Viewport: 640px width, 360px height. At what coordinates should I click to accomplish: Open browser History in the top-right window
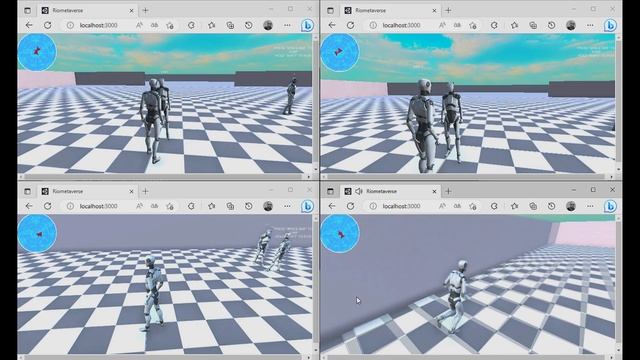551,25
